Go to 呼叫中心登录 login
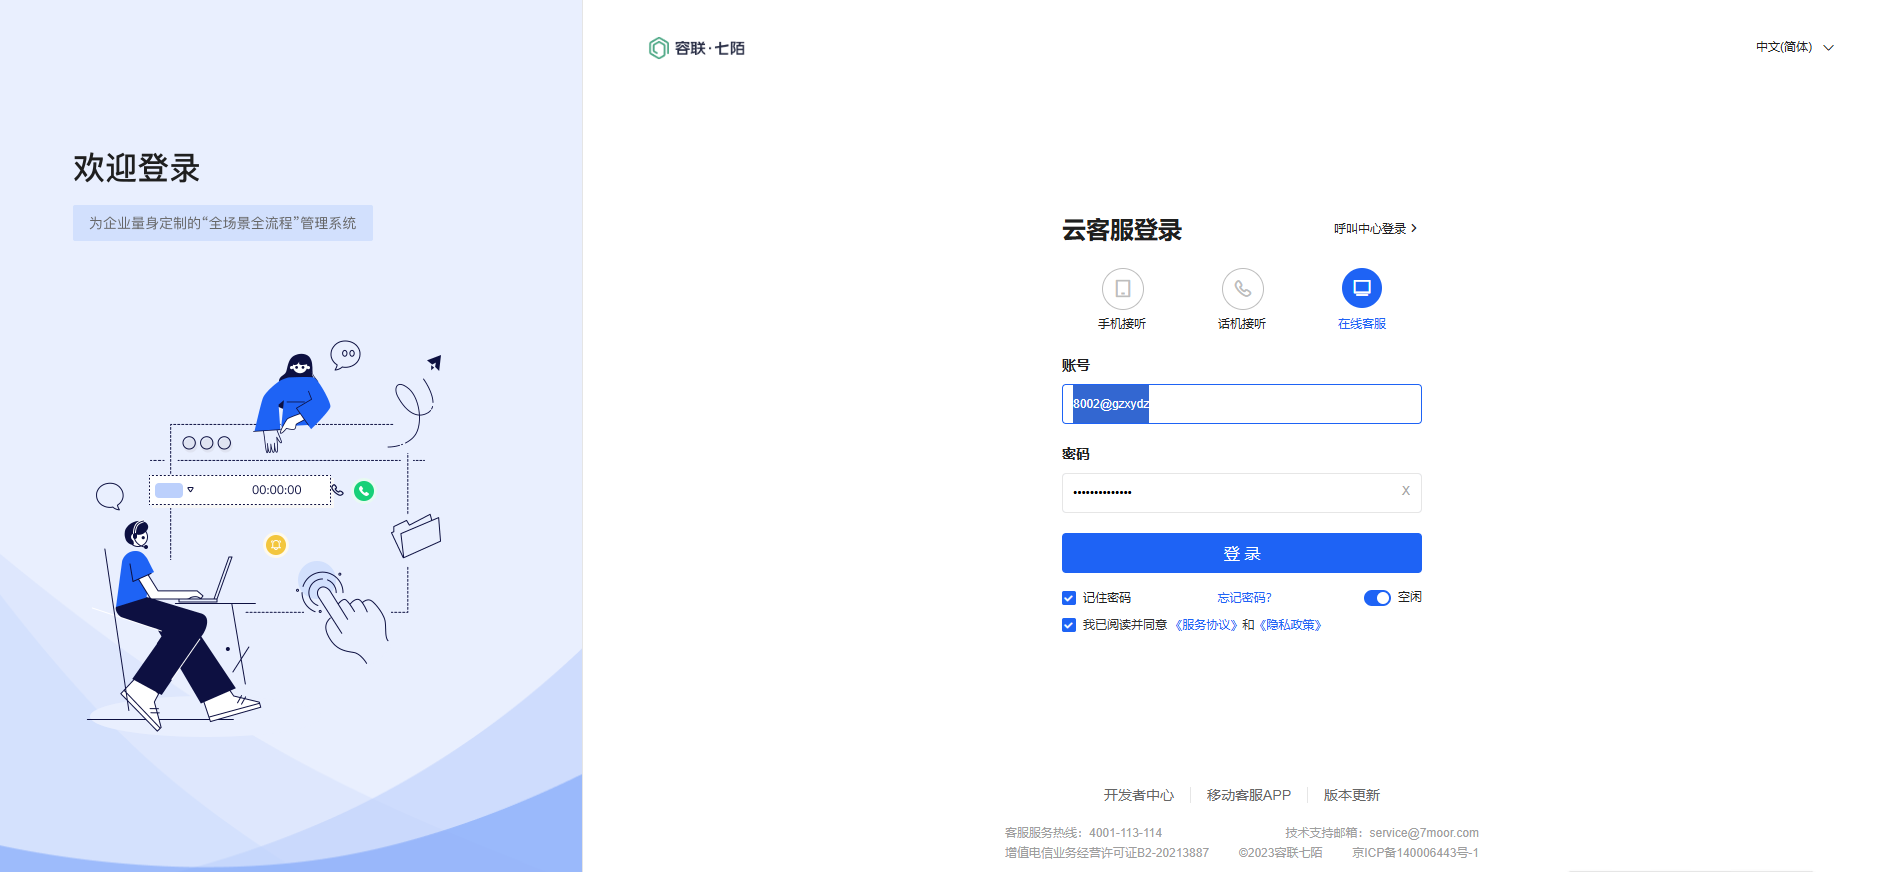The width and height of the screenshot is (1899, 872). pyautogui.click(x=1375, y=228)
